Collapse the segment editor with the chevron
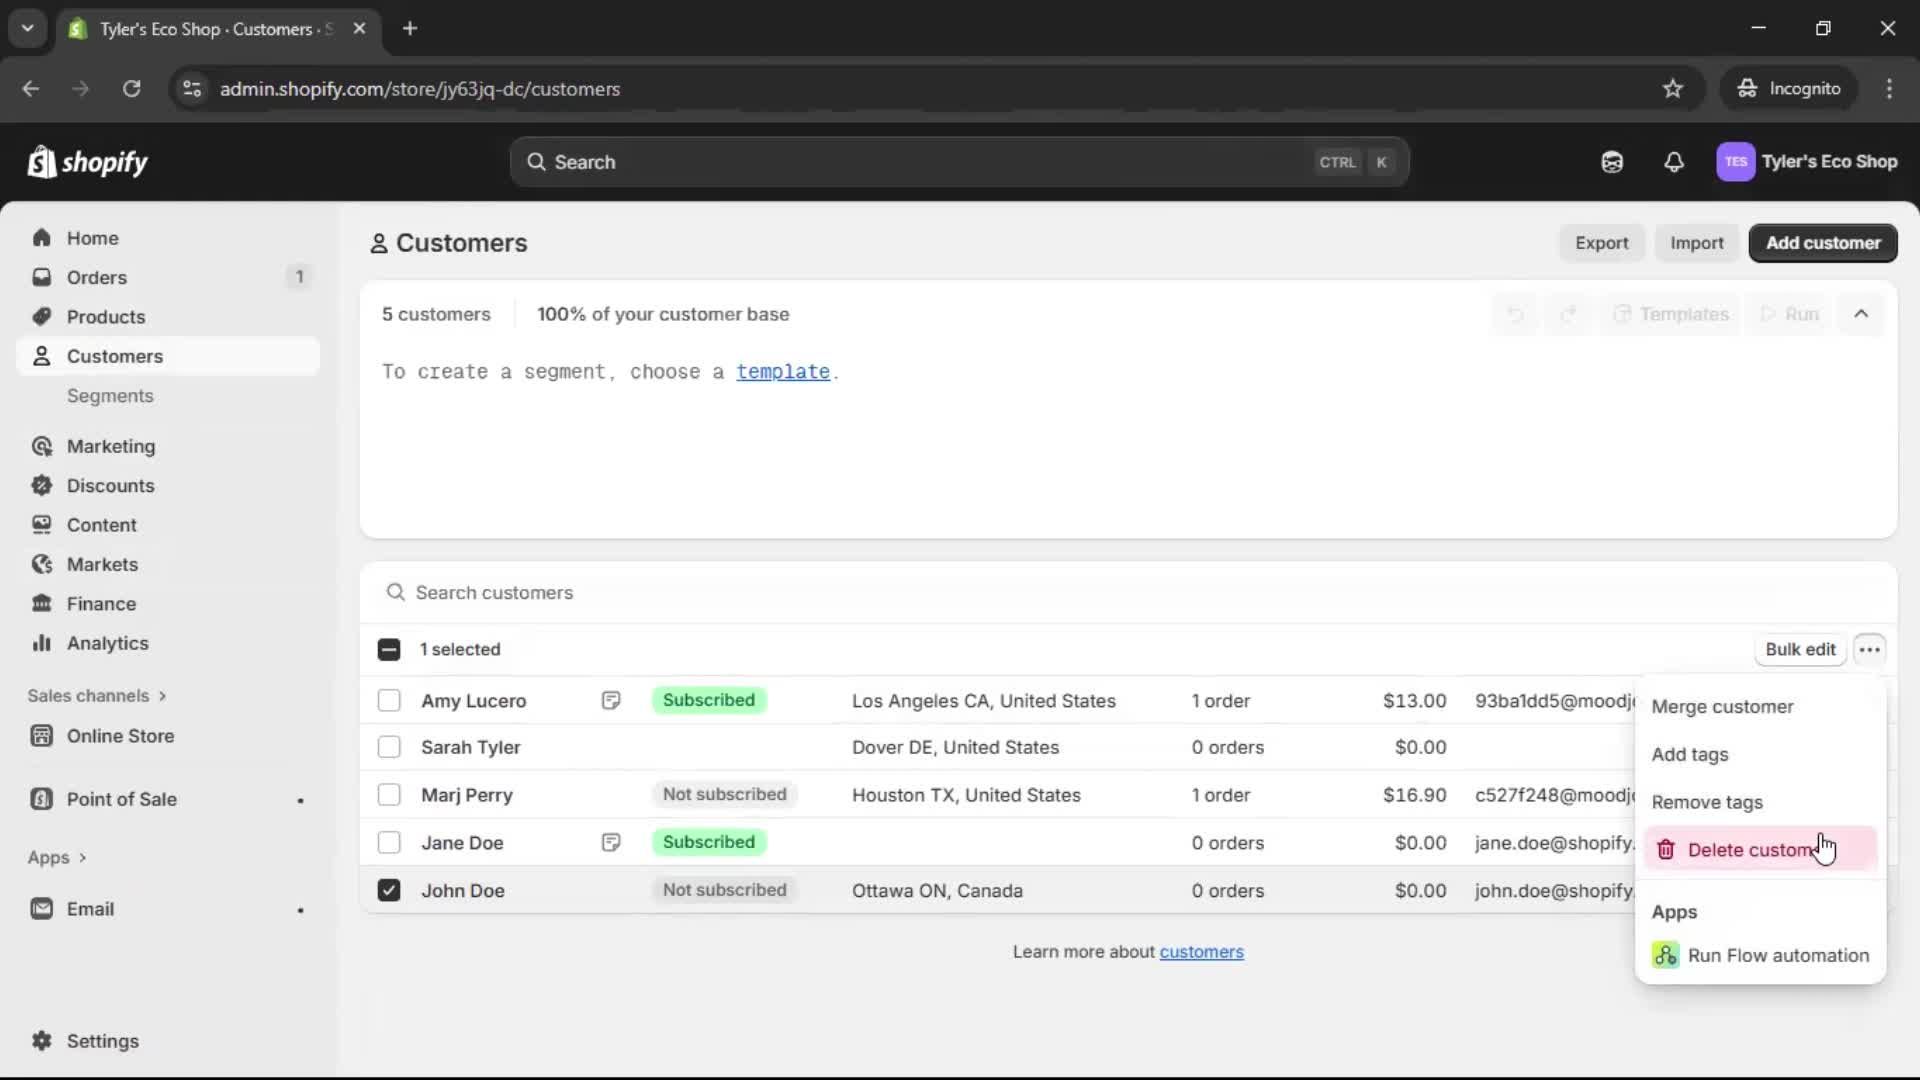 coord(1860,314)
